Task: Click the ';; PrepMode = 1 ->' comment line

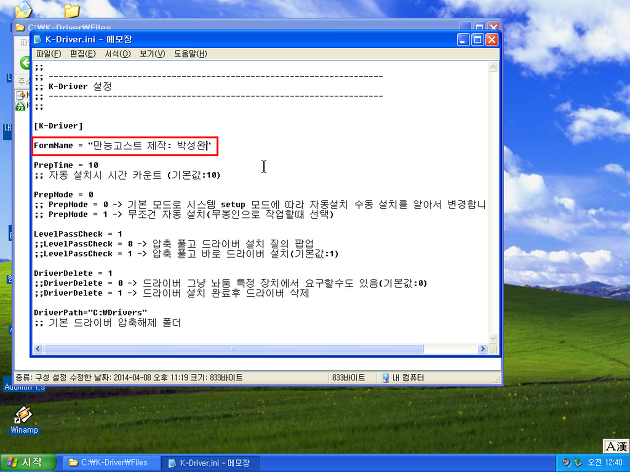Action: [x=184, y=214]
